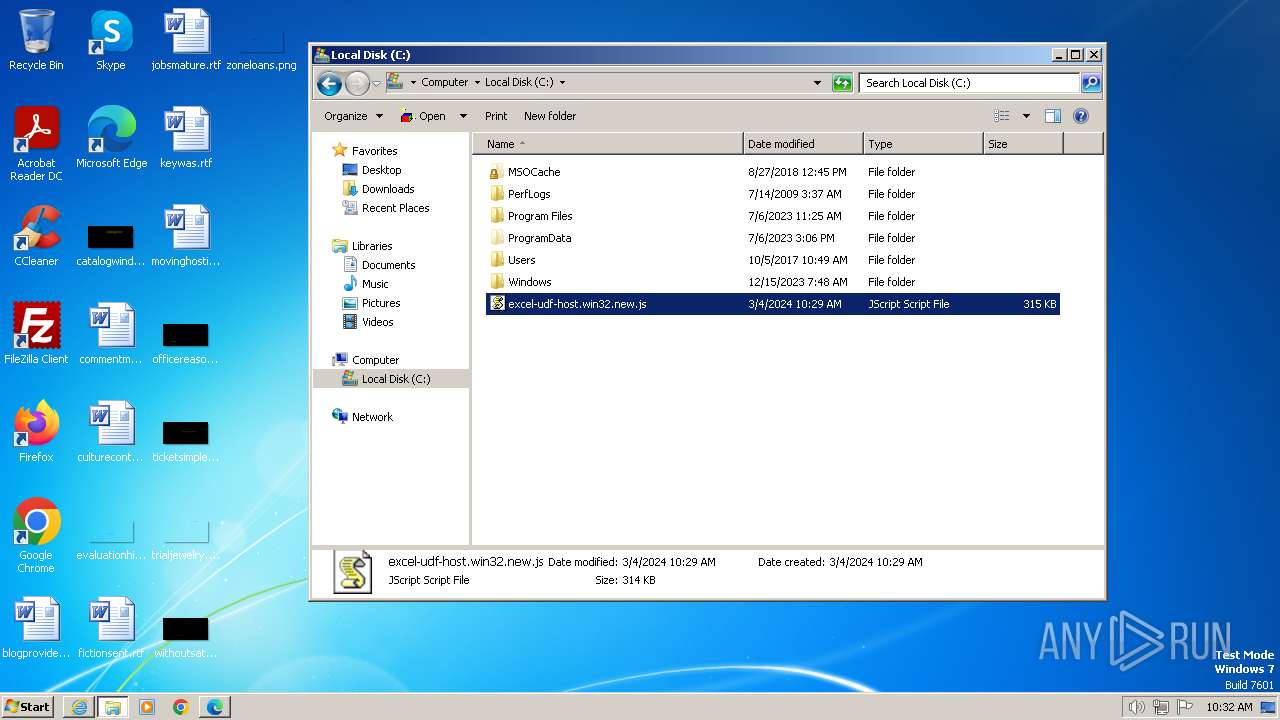This screenshot has width=1280, height=720.
Task: Open Google Chrome desktop shortcut
Action: (36, 536)
